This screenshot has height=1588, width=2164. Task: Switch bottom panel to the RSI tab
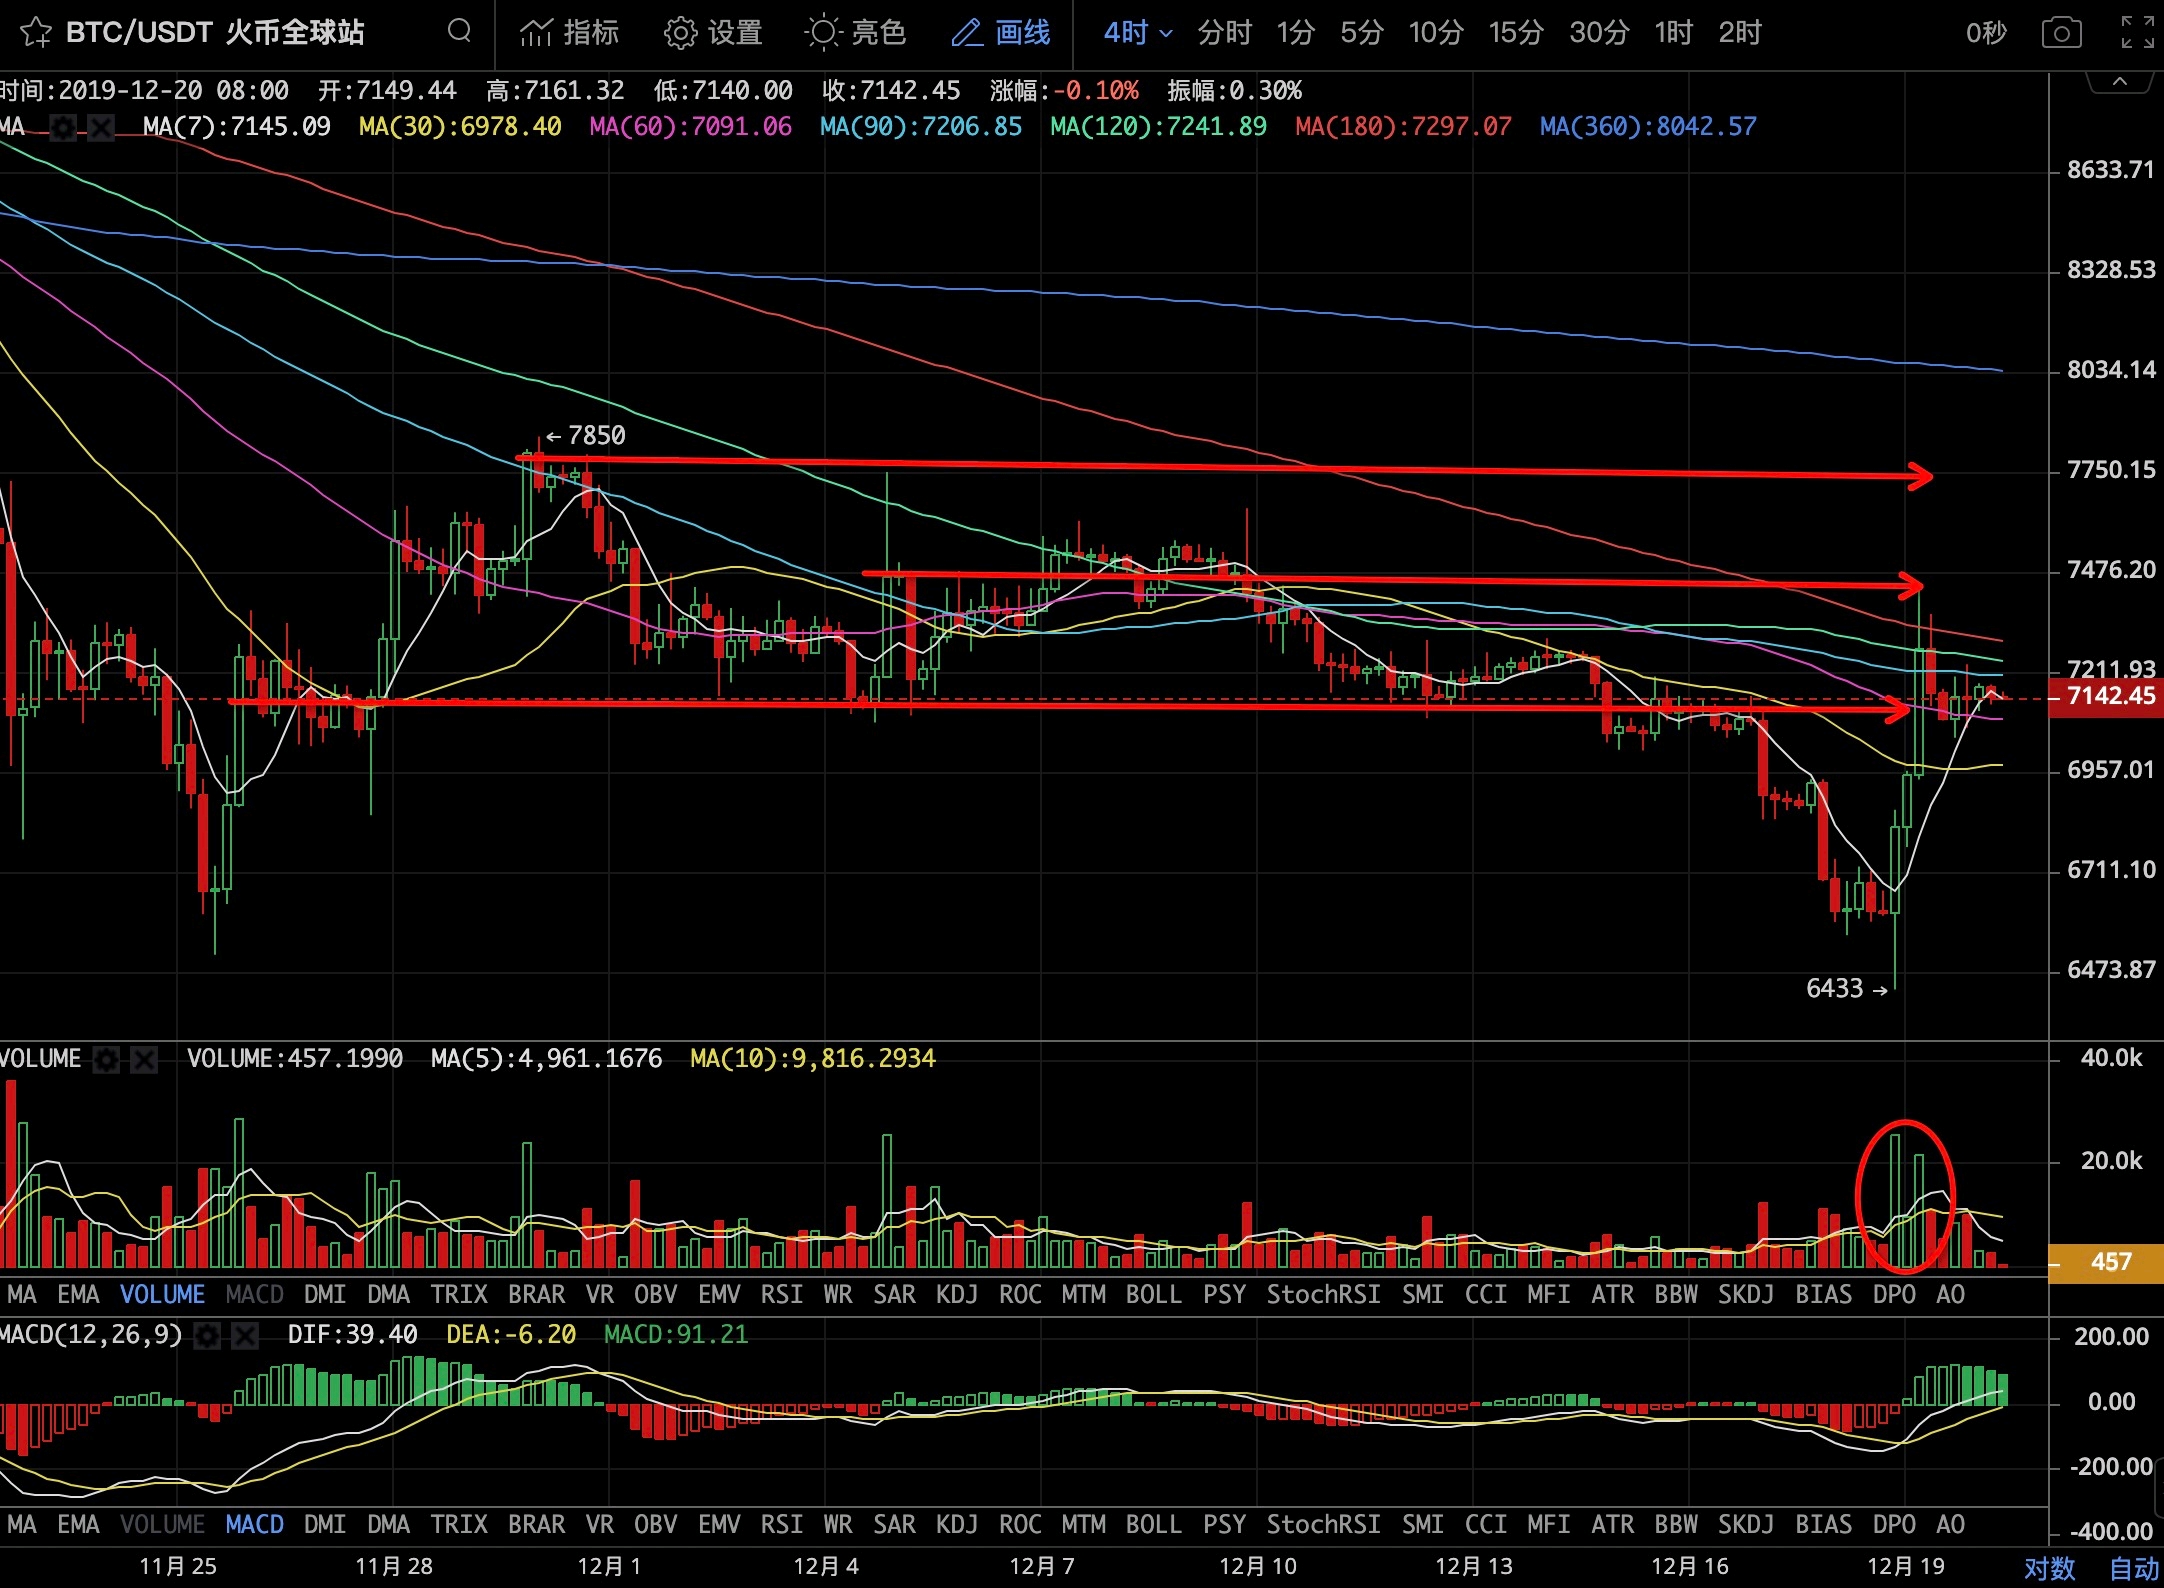tap(781, 1525)
